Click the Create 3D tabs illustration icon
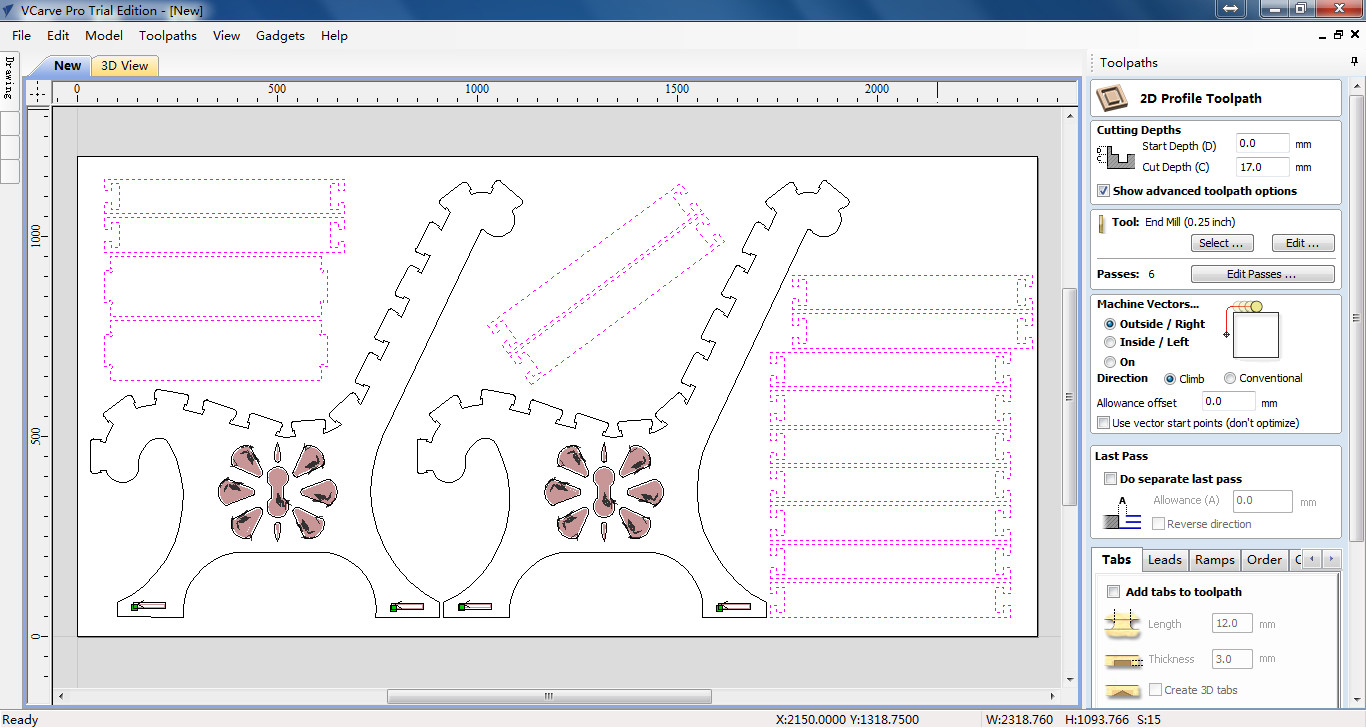 tap(1121, 690)
